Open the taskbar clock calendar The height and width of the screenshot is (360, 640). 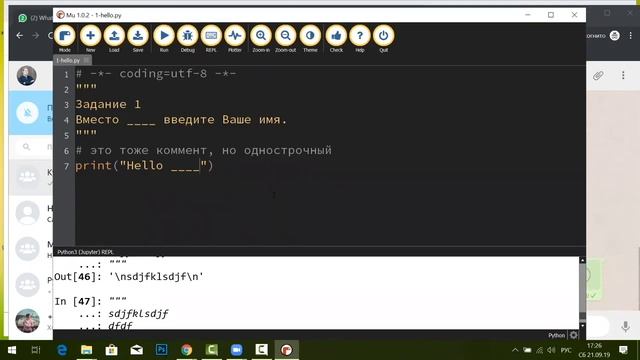click(595, 350)
